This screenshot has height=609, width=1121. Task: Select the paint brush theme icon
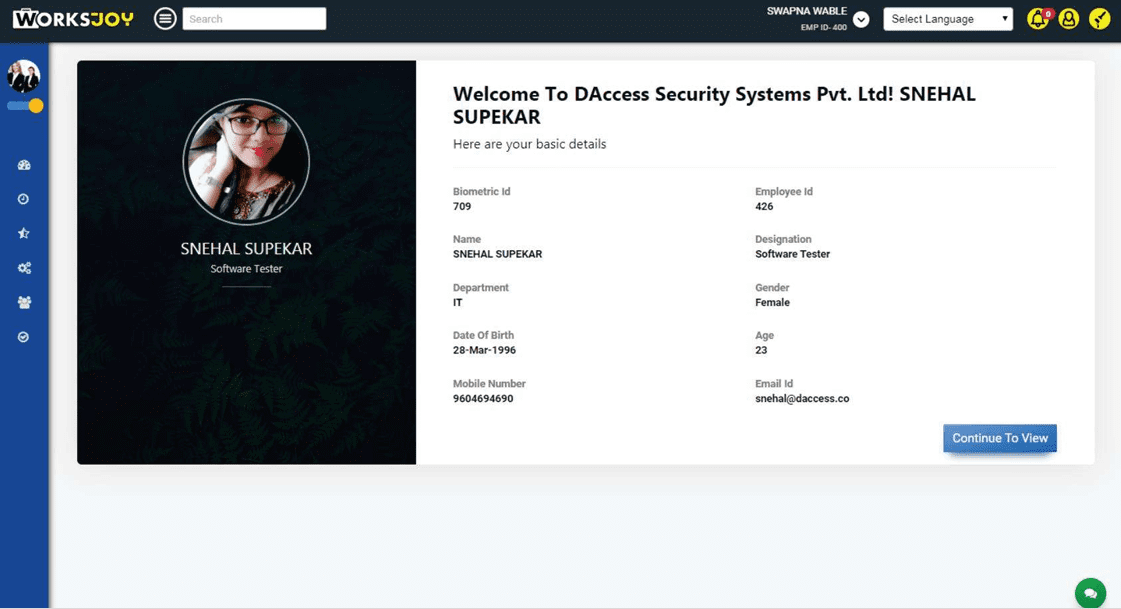1099,19
